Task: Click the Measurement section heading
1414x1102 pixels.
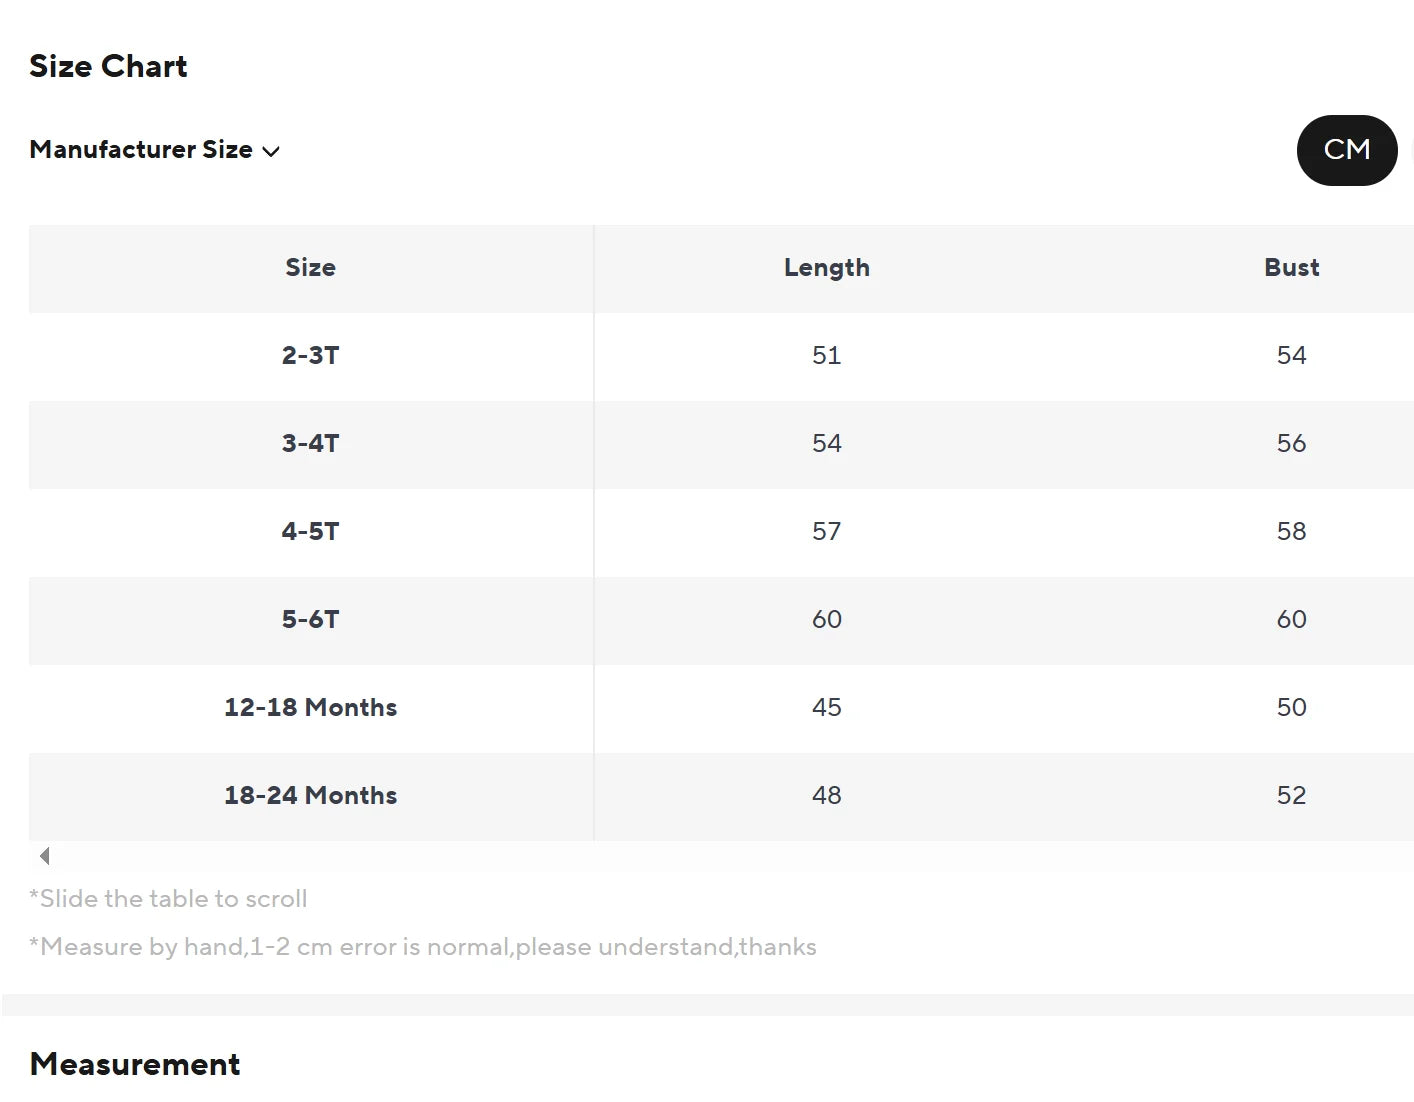Action: click(x=135, y=1064)
